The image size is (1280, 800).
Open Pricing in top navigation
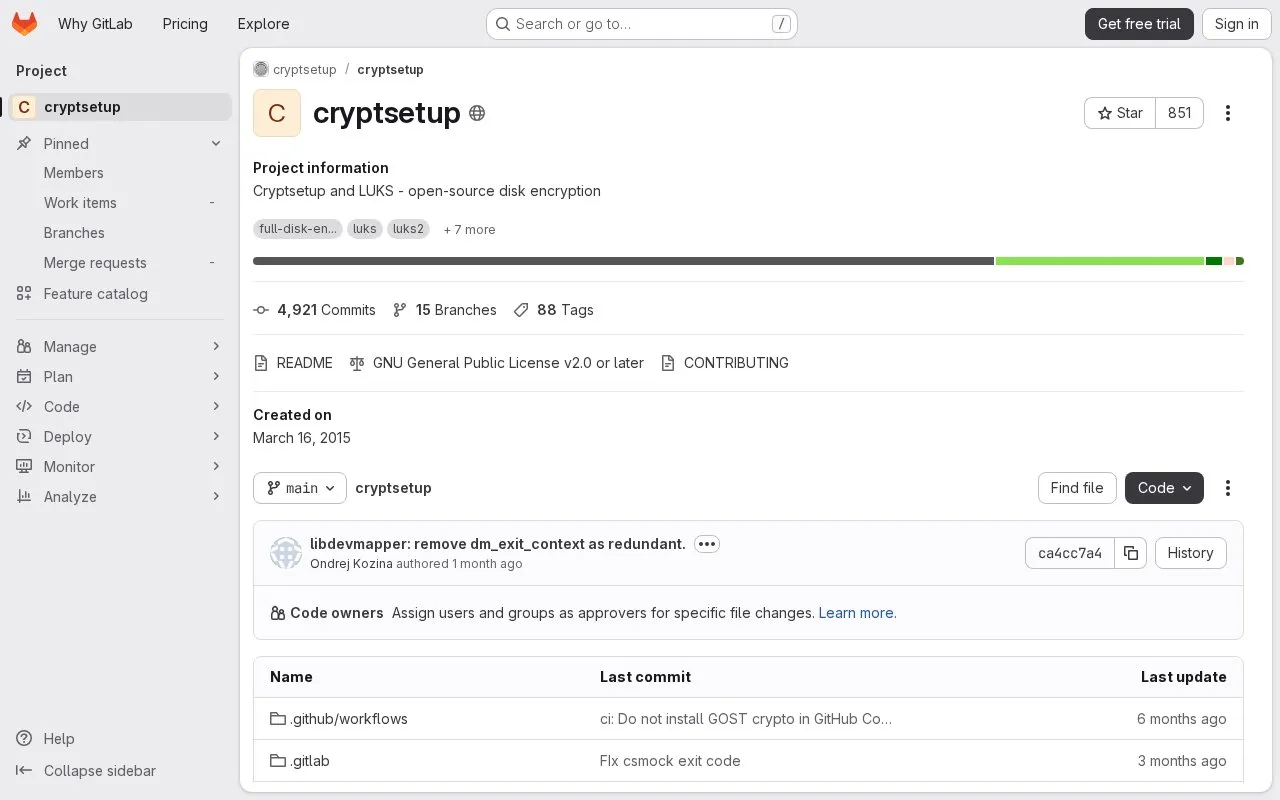pos(185,24)
